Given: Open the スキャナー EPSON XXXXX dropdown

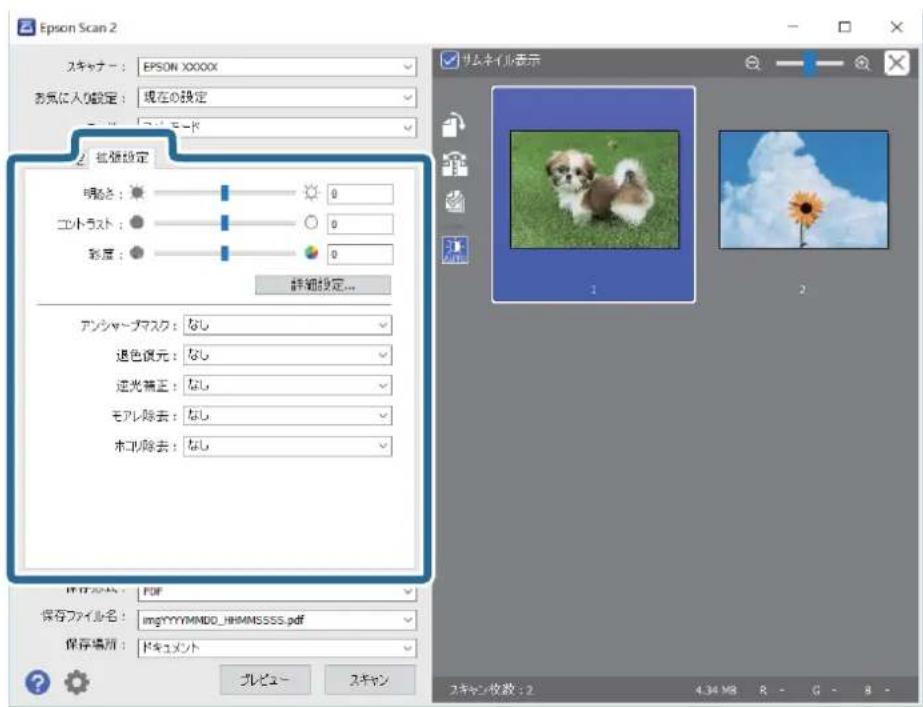Looking at the screenshot, I should coord(277,67).
